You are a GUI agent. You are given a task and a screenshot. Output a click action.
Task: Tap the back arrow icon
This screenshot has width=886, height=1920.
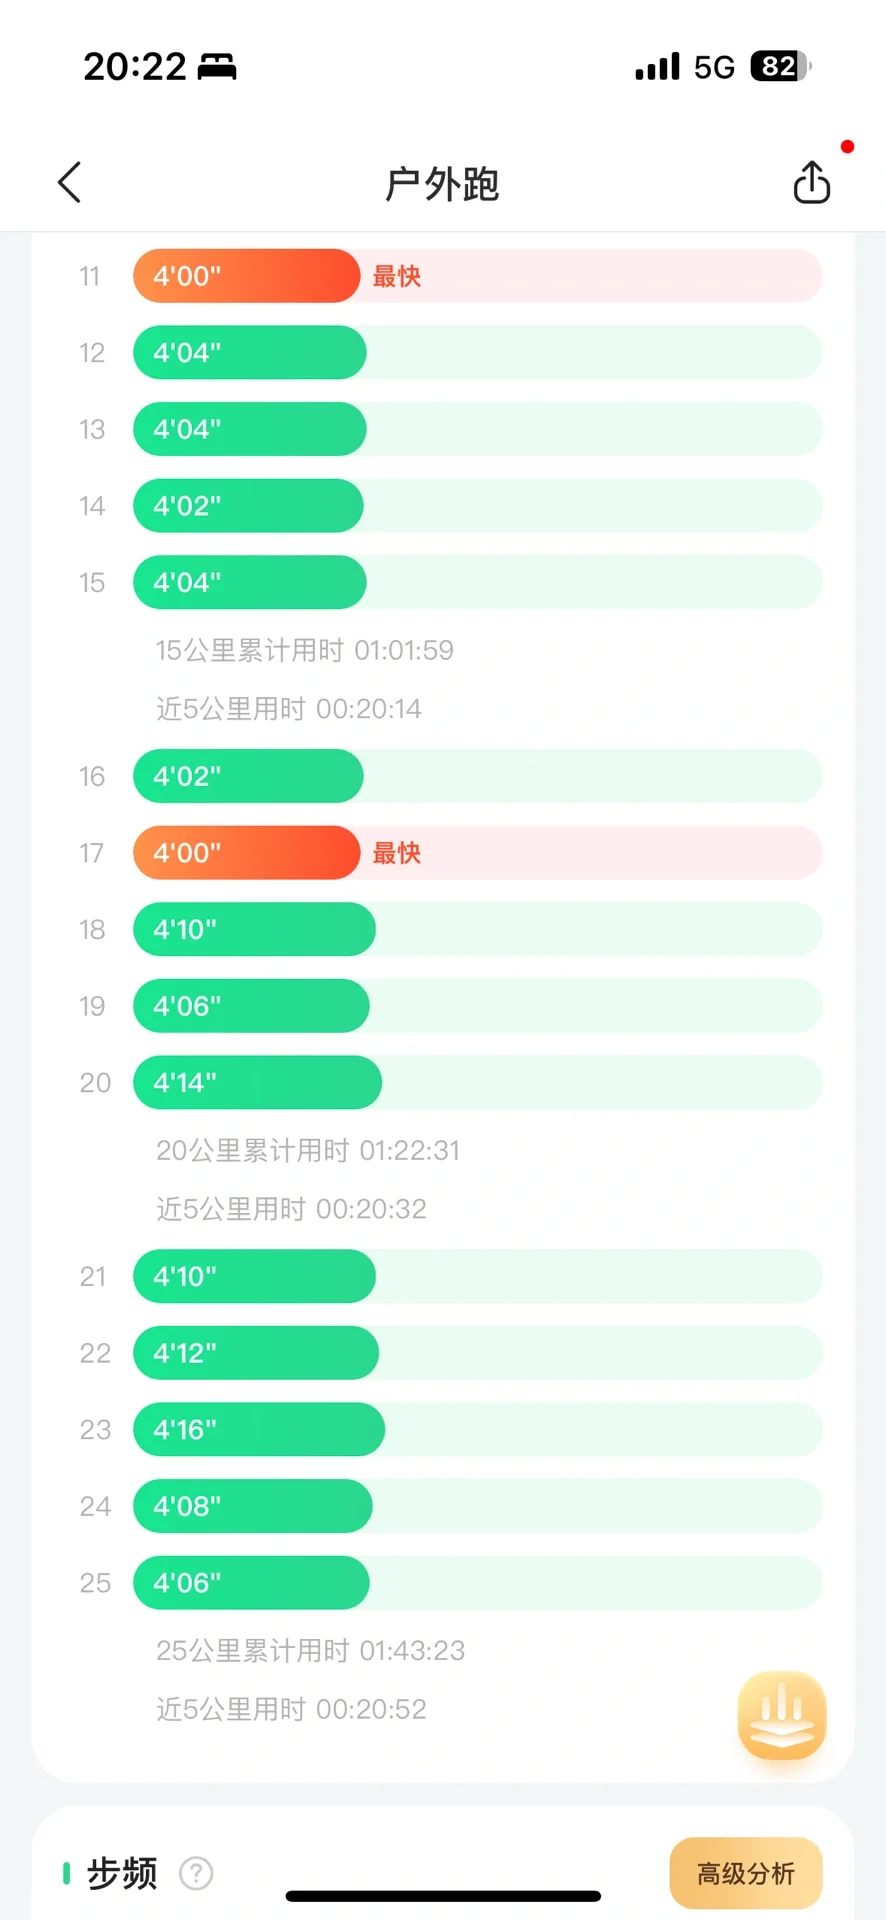click(70, 183)
